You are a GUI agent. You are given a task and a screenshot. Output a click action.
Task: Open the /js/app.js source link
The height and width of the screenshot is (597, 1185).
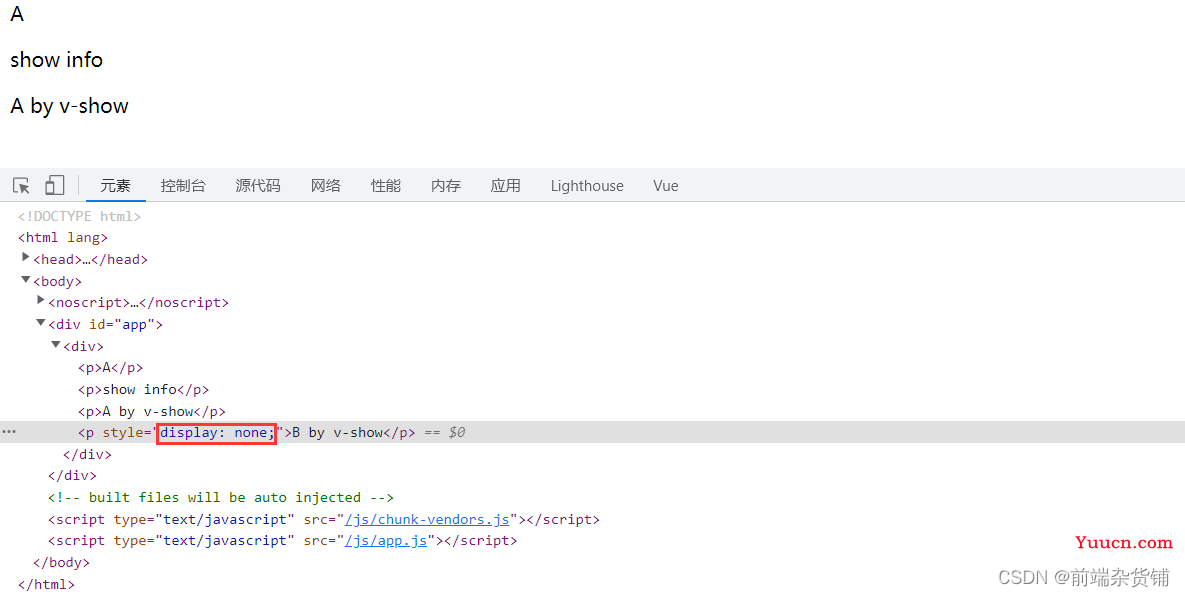click(385, 540)
